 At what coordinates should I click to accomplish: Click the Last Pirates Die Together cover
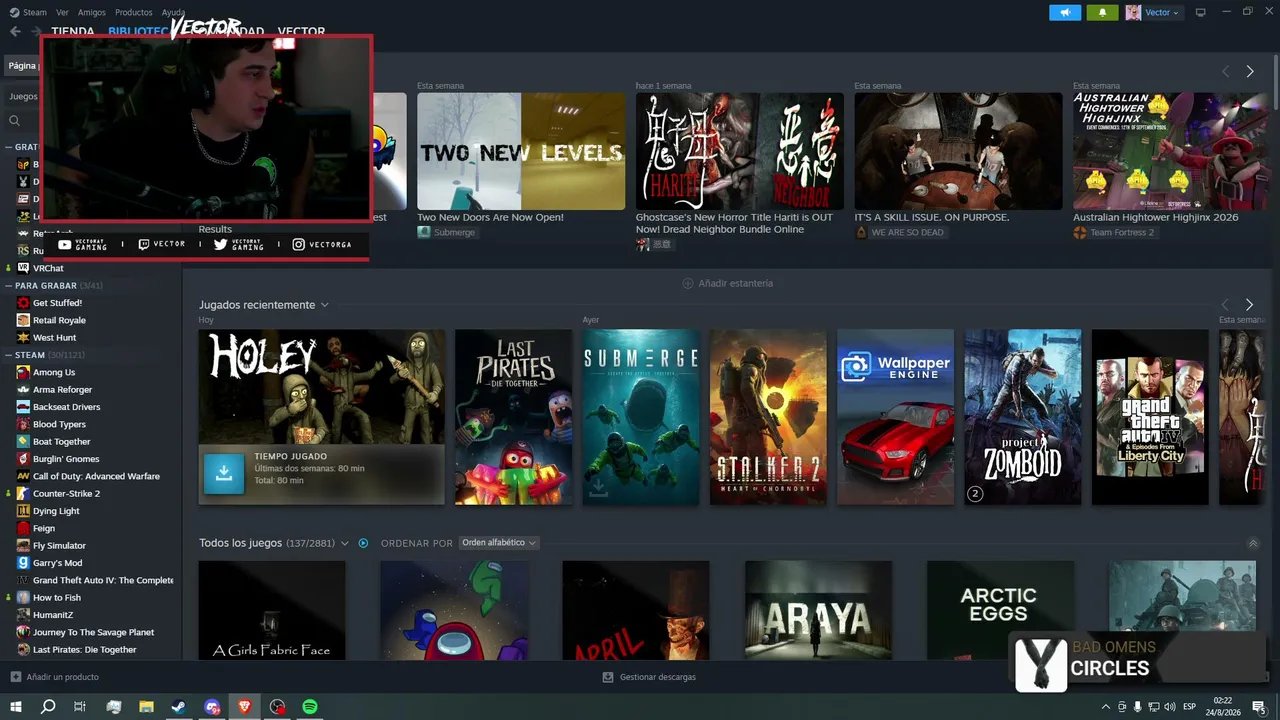514,417
